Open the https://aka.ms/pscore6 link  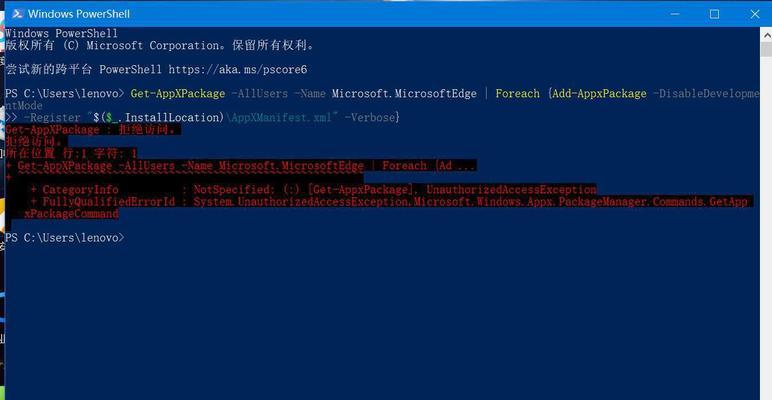[238, 69]
